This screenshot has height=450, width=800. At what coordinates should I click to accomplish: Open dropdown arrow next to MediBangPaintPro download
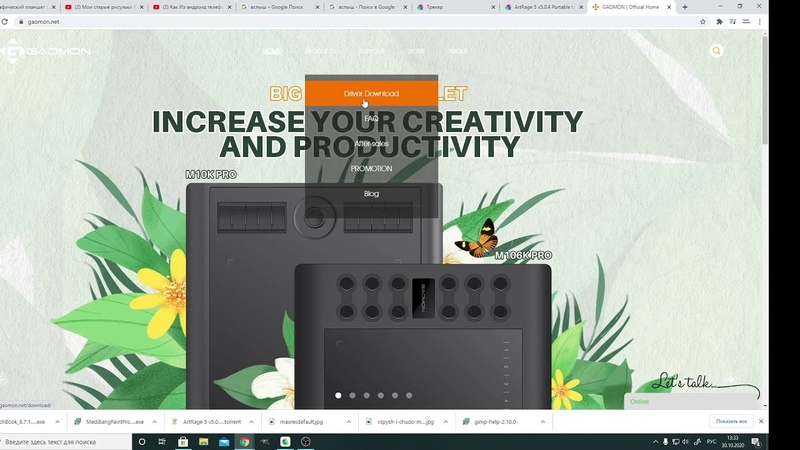pyautogui.click(x=154, y=422)
